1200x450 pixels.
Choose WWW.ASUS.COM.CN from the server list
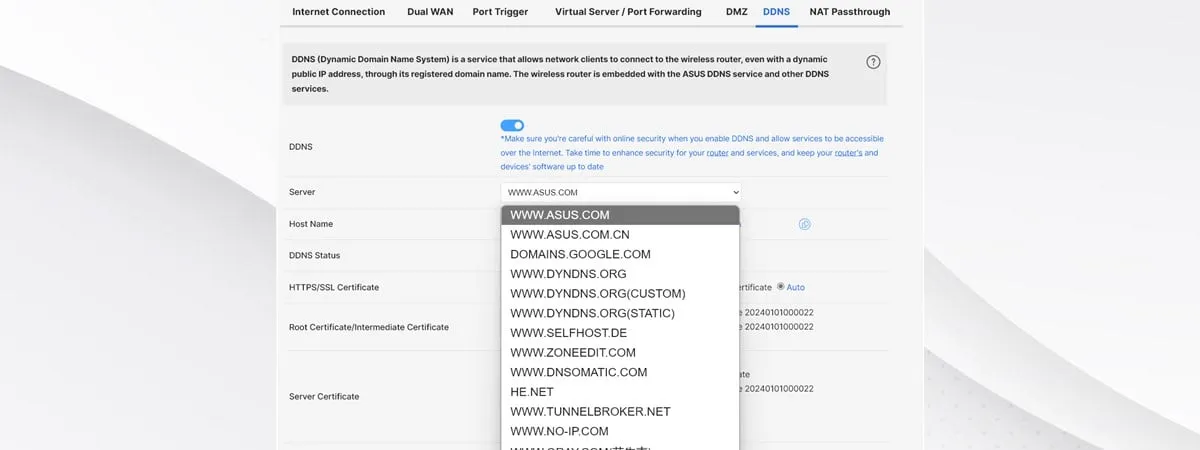point(570,234)
